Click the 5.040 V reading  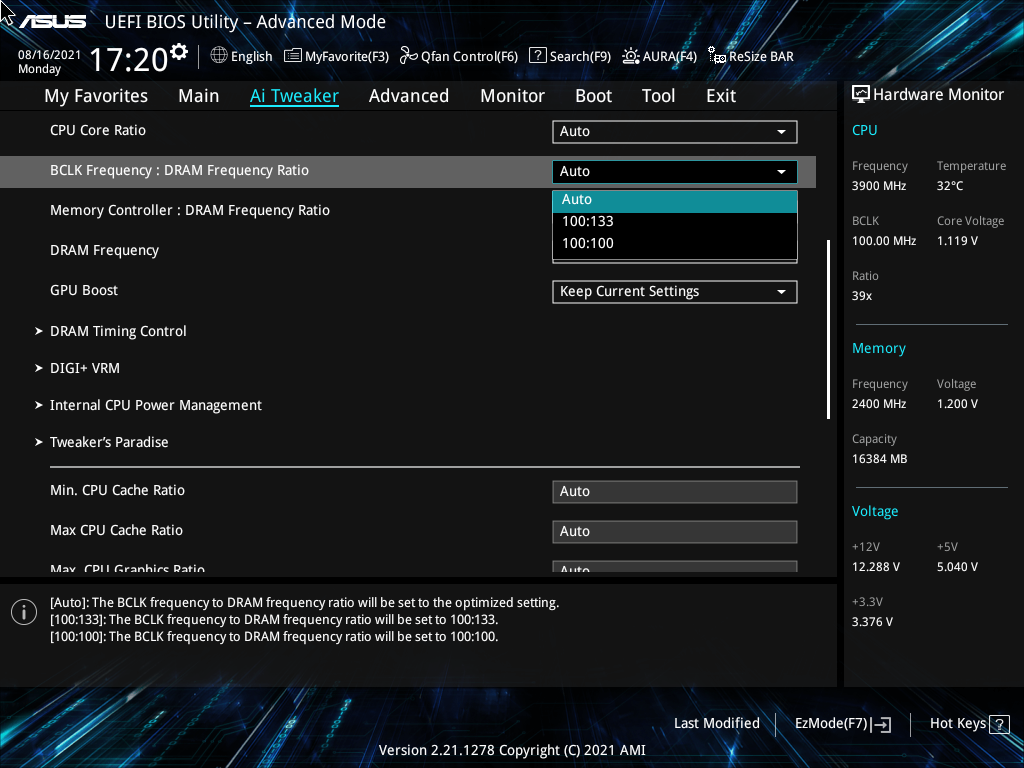coord(957,567)
